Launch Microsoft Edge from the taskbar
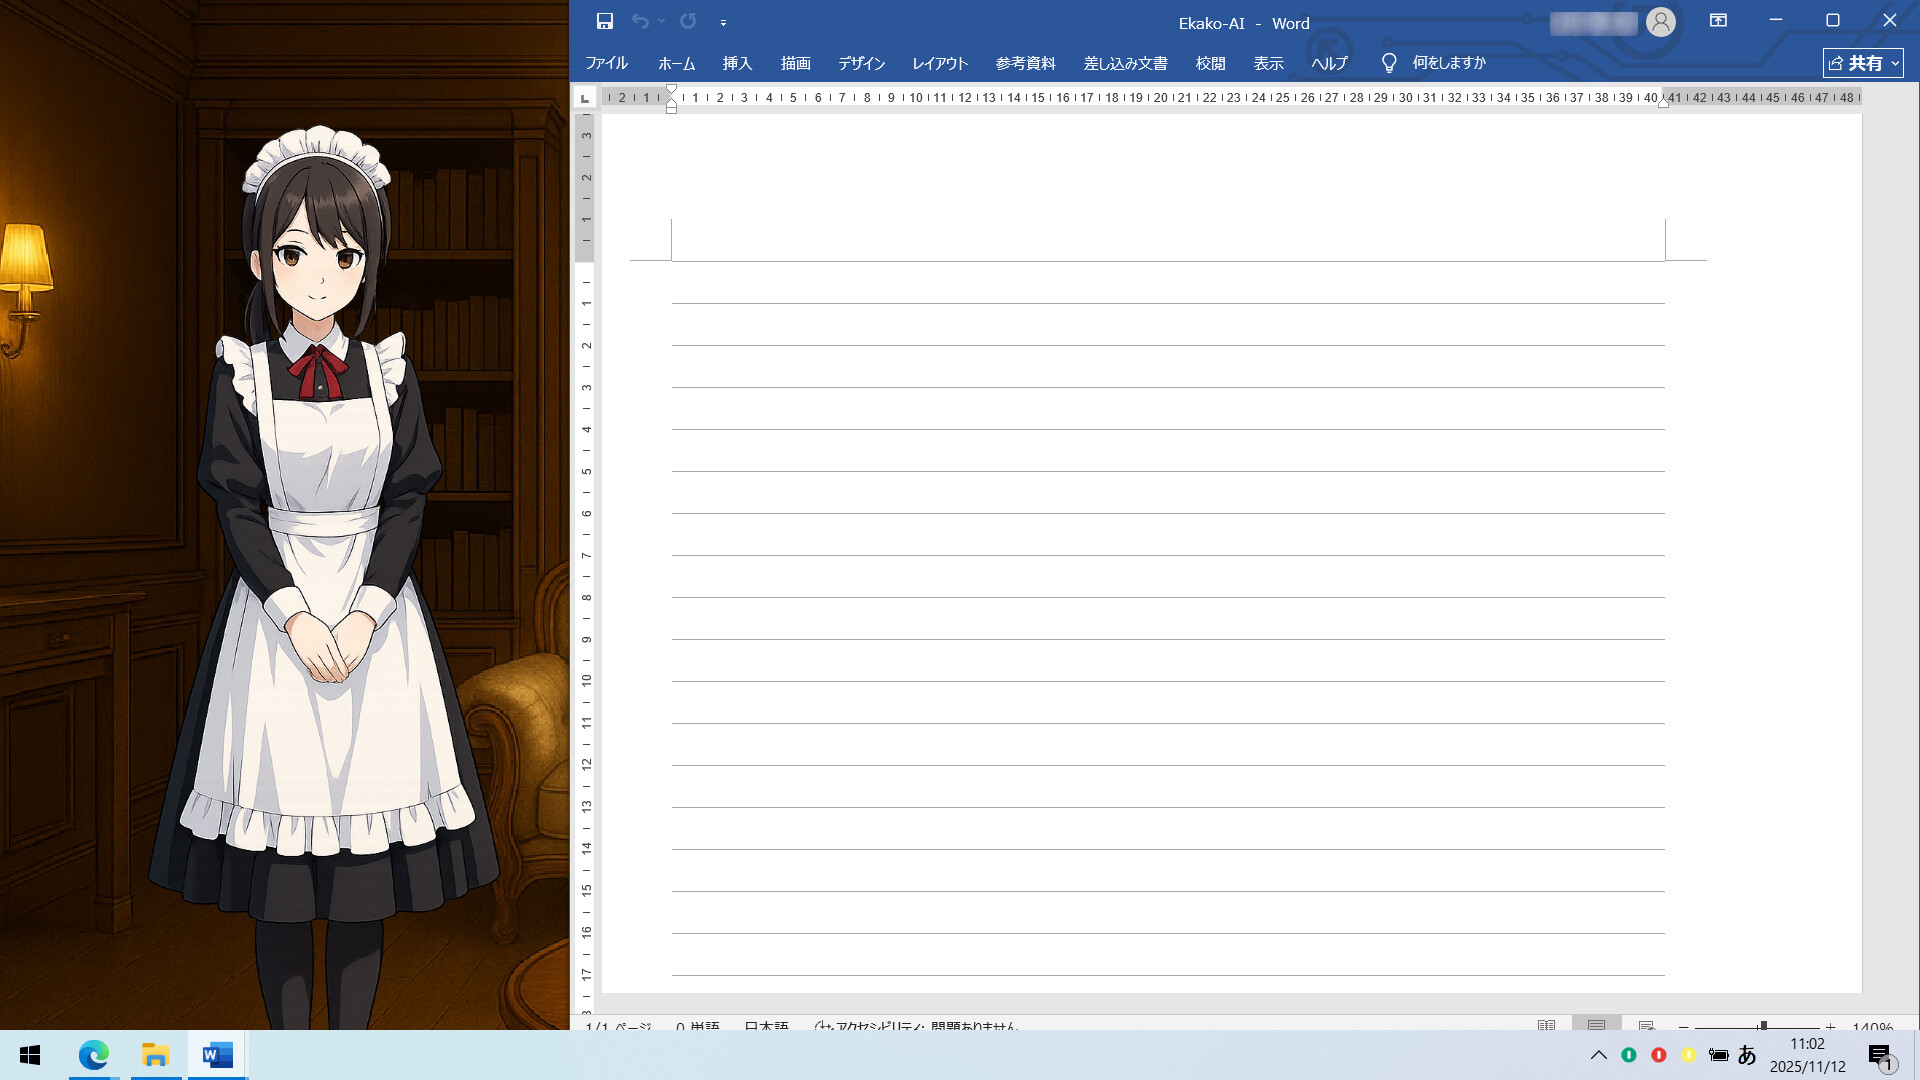 tap(93, 1055)
